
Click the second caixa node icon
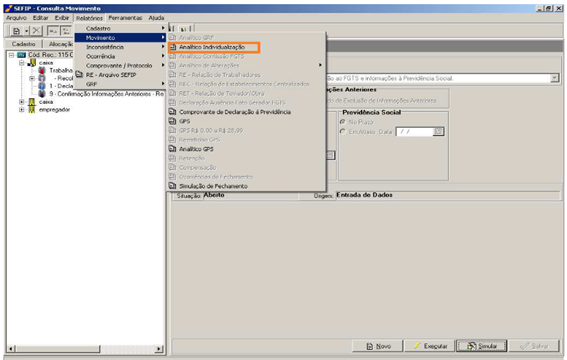32,102
